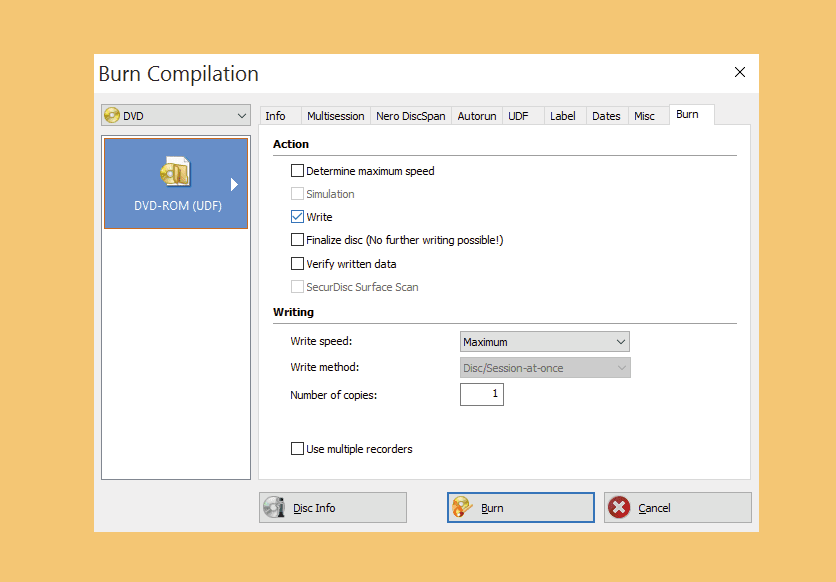Click the DVD disc icon in type selector
This screenshot has height=582, width=836.
click(112, 115)
